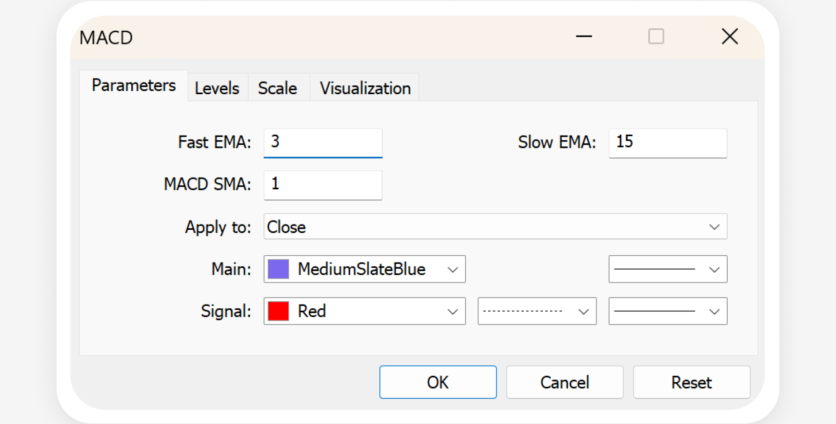Click the MediumSlateBlue color swatch
The height and width of the screenshot is (424, 836).
(279, 269)
